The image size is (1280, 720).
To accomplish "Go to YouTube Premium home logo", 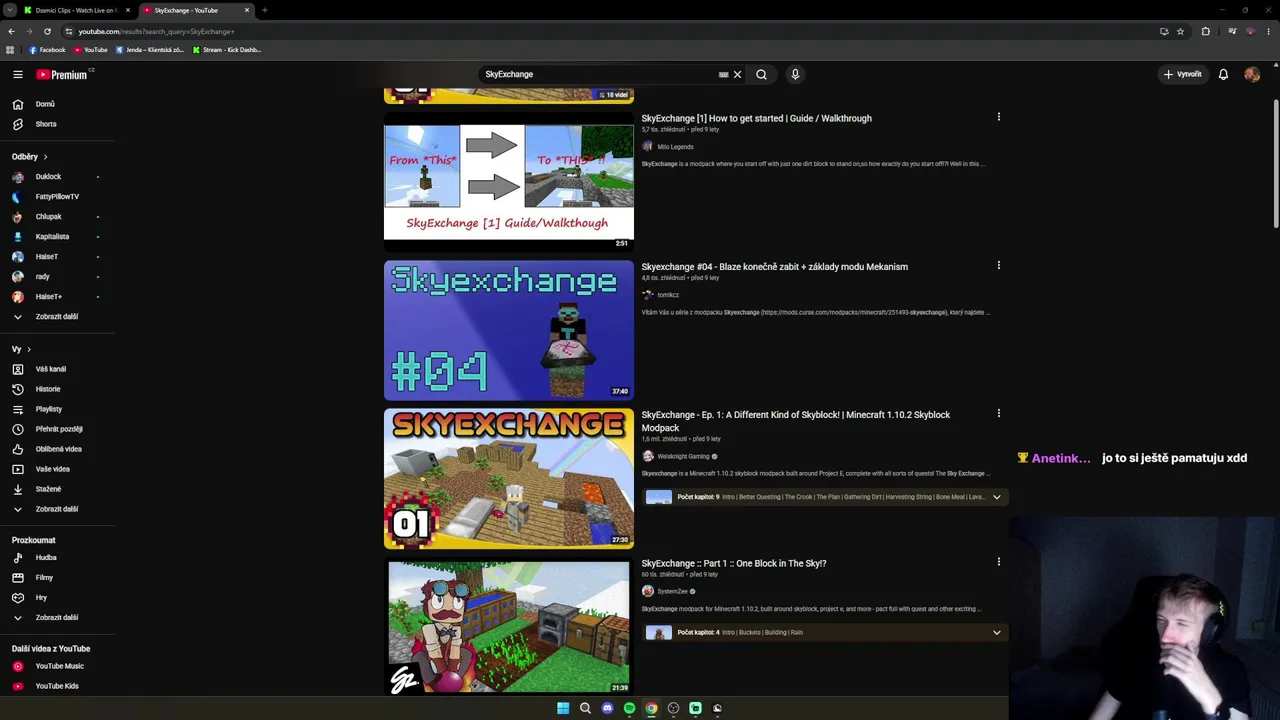I will point(62,75).
